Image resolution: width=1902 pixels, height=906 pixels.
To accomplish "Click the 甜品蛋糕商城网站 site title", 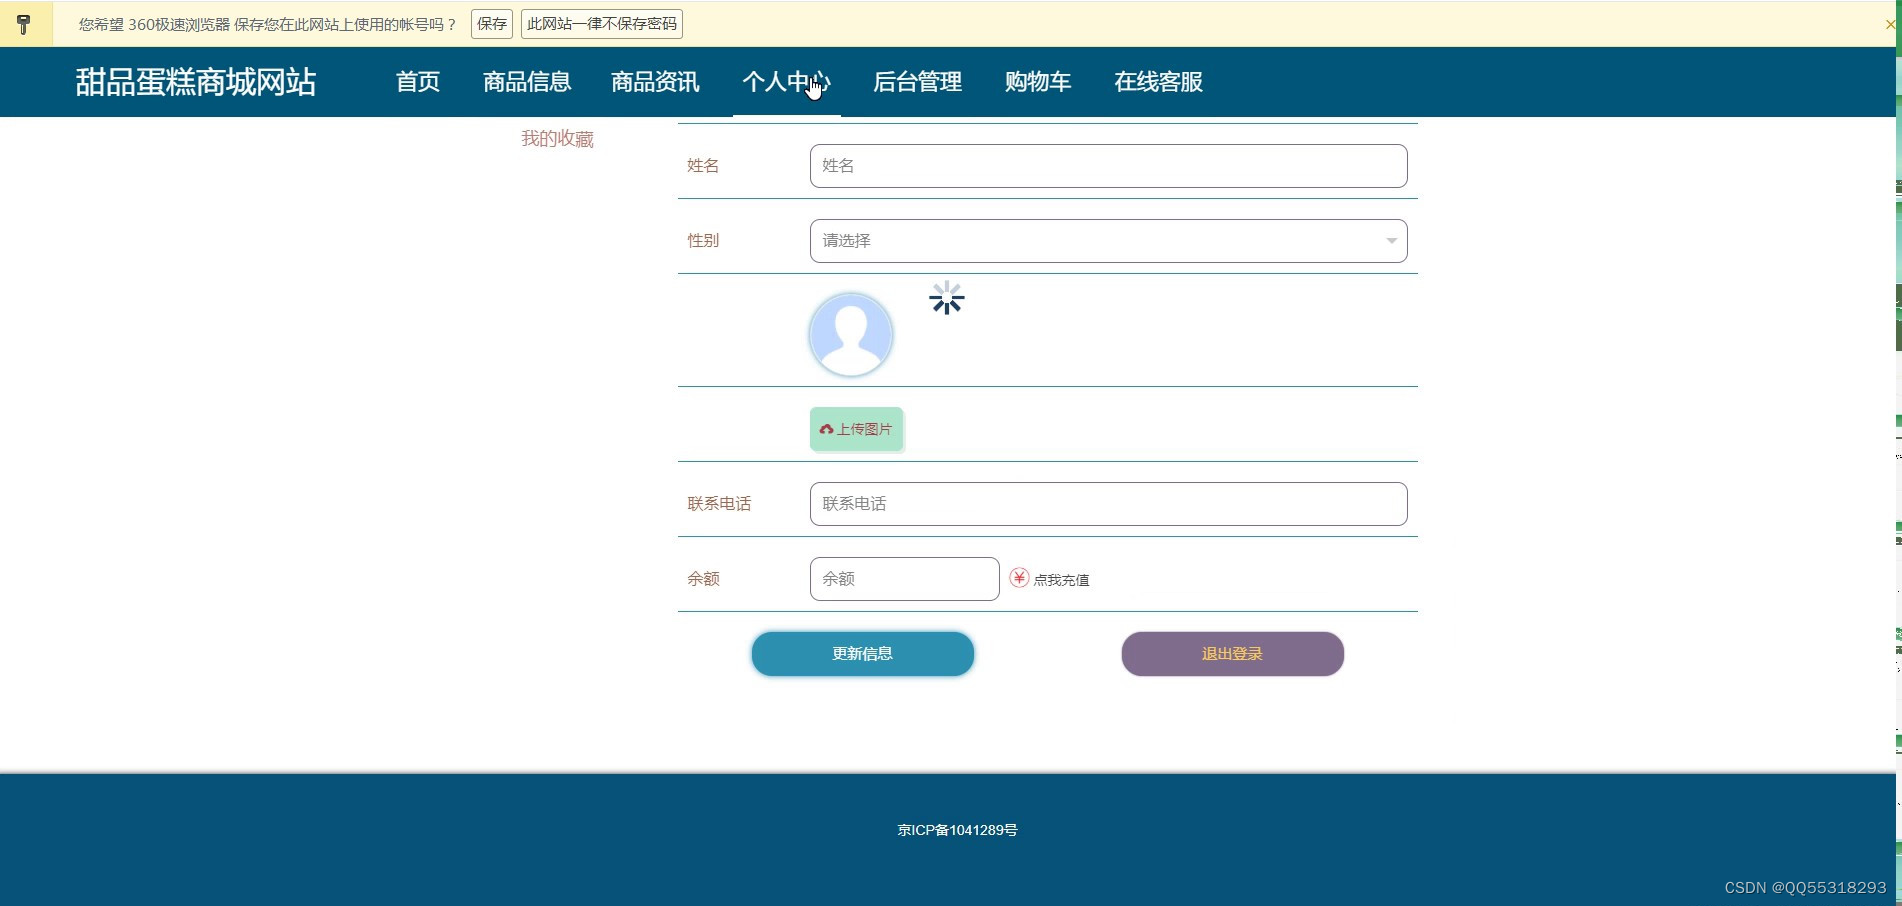I will coord(196,82).
